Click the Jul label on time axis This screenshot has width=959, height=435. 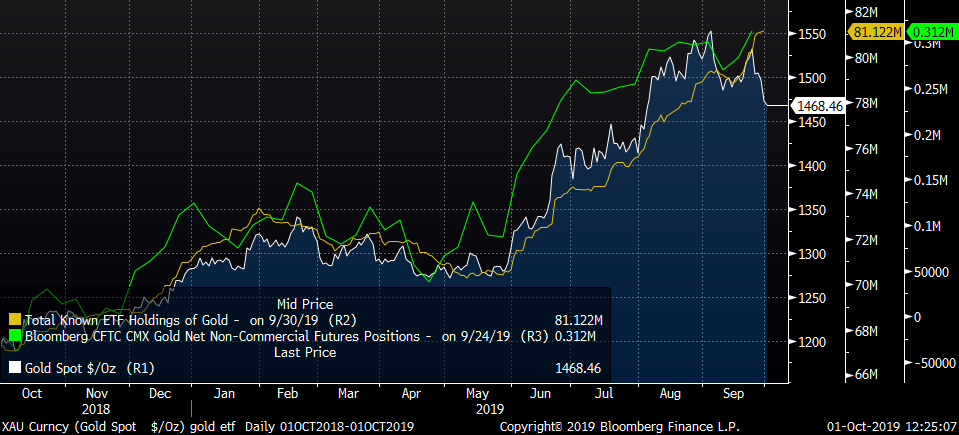604,394
